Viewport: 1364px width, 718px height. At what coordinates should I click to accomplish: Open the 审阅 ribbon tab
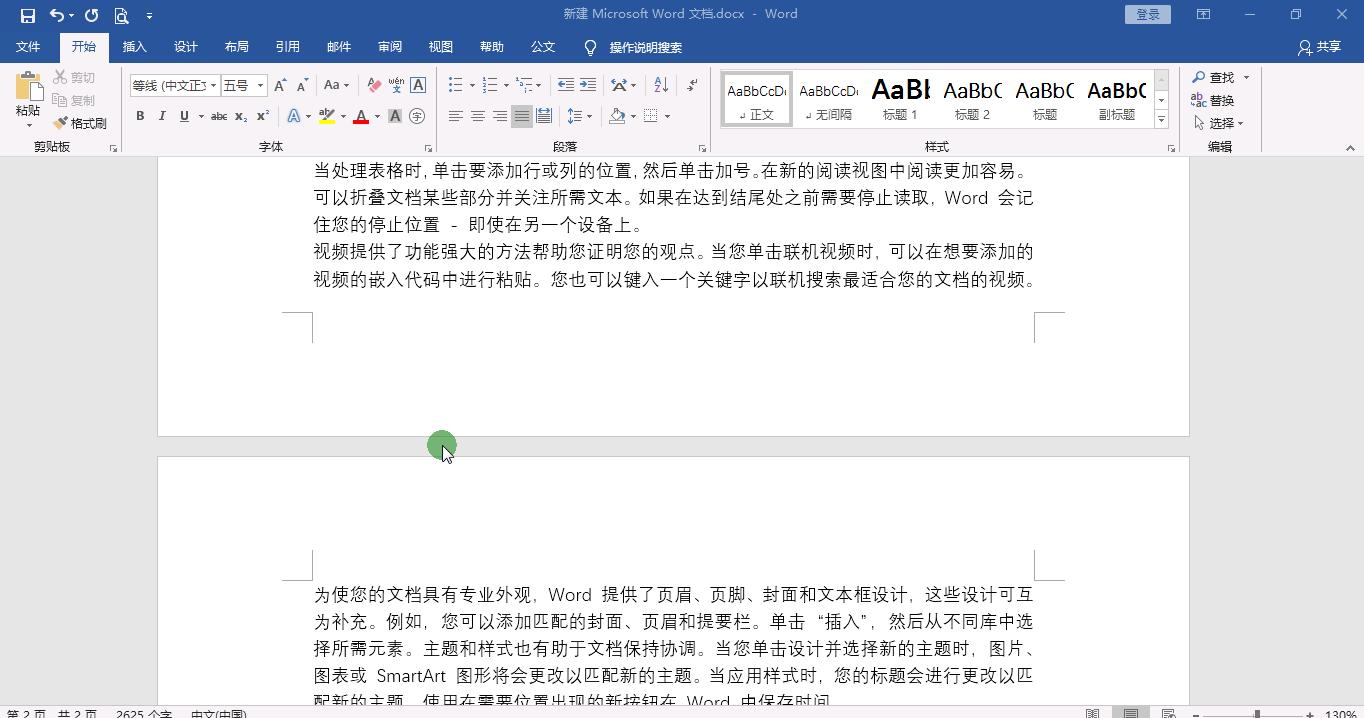[389, 46]
